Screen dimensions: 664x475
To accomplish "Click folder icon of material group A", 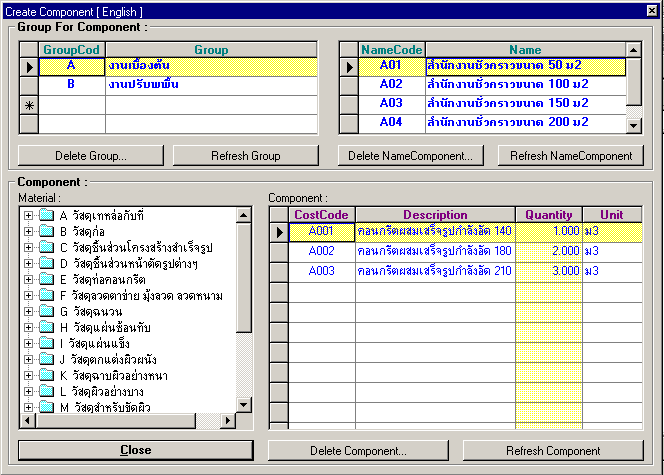I will pos(47,215).
